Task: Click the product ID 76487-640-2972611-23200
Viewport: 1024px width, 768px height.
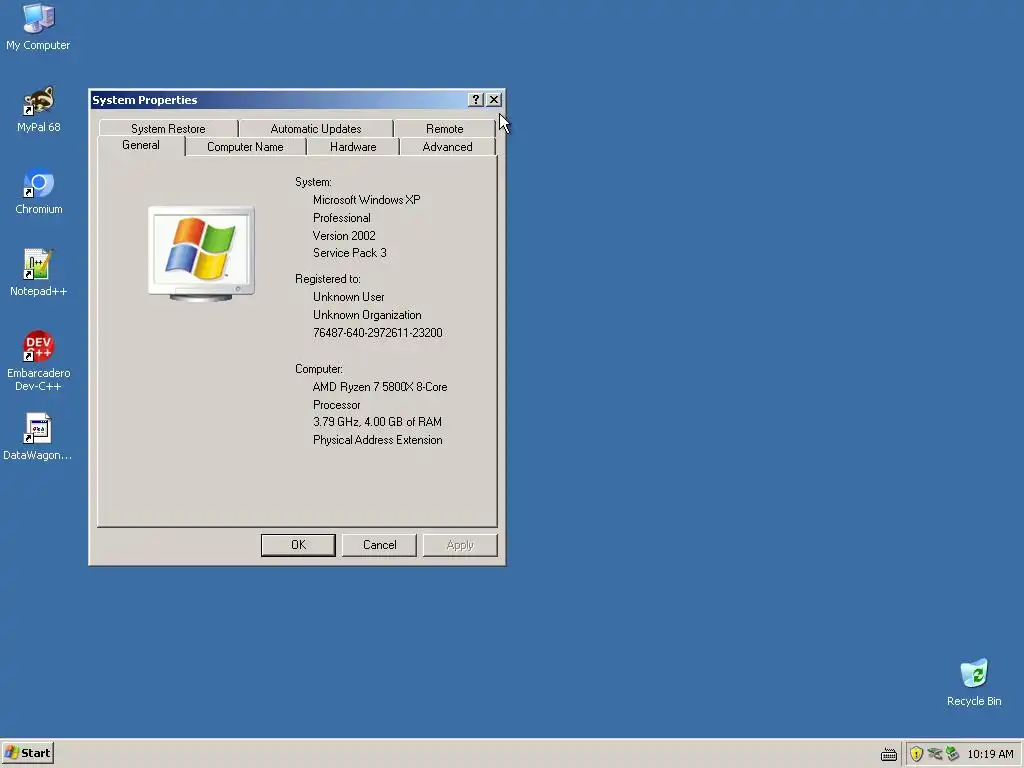Action: 377,332
